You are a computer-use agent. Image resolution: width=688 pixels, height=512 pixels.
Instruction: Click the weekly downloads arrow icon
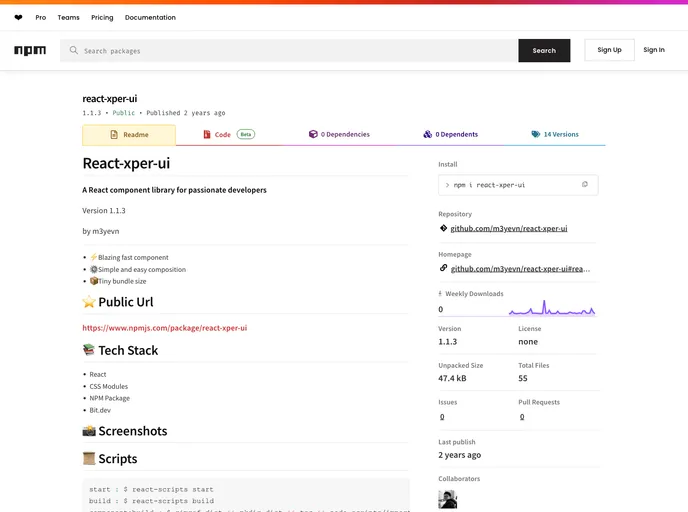point(440,294)
